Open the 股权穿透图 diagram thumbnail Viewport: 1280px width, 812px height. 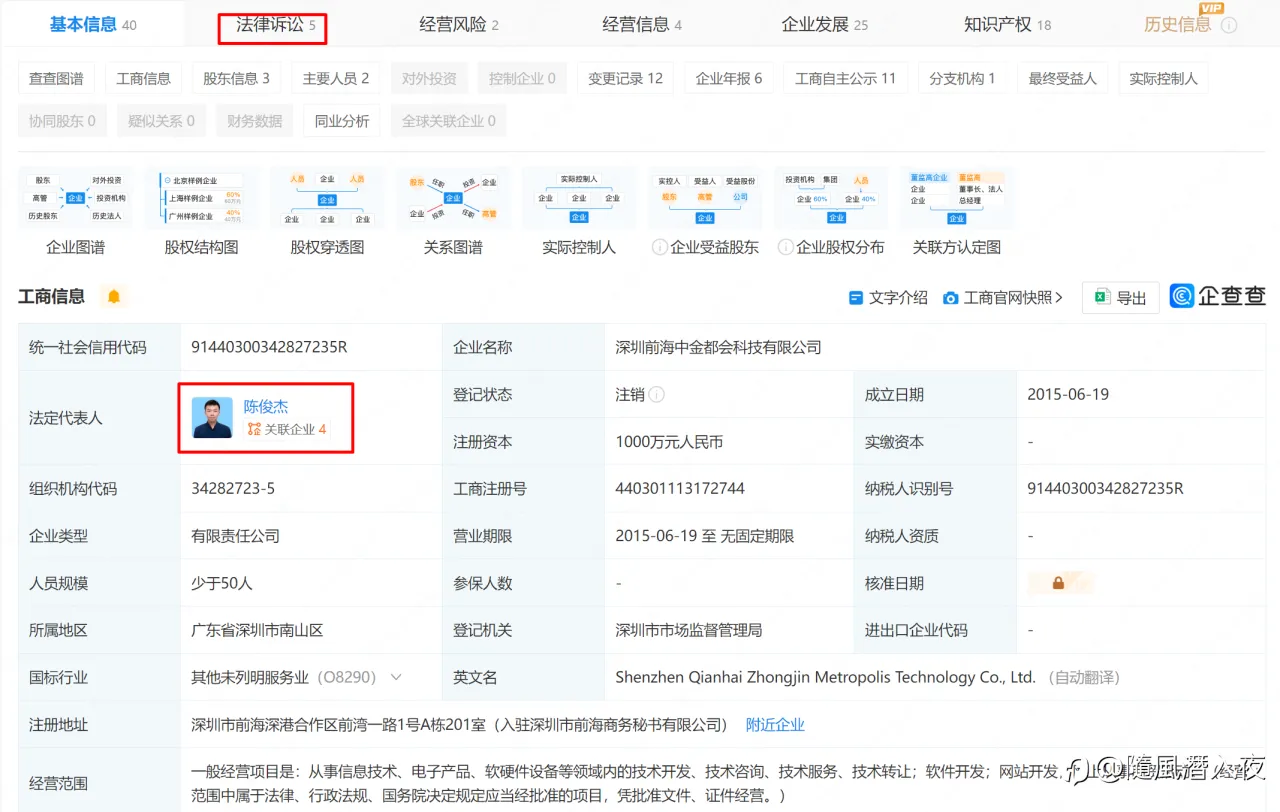click(x=327, y=198)
